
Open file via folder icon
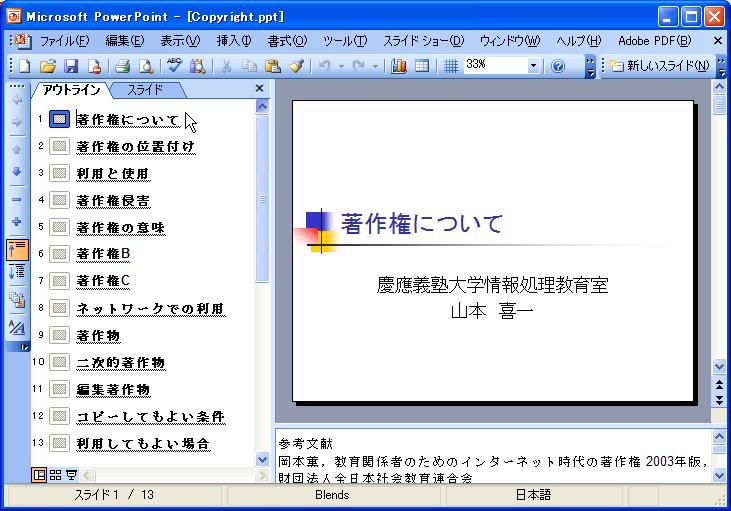(x=48, y=66)
